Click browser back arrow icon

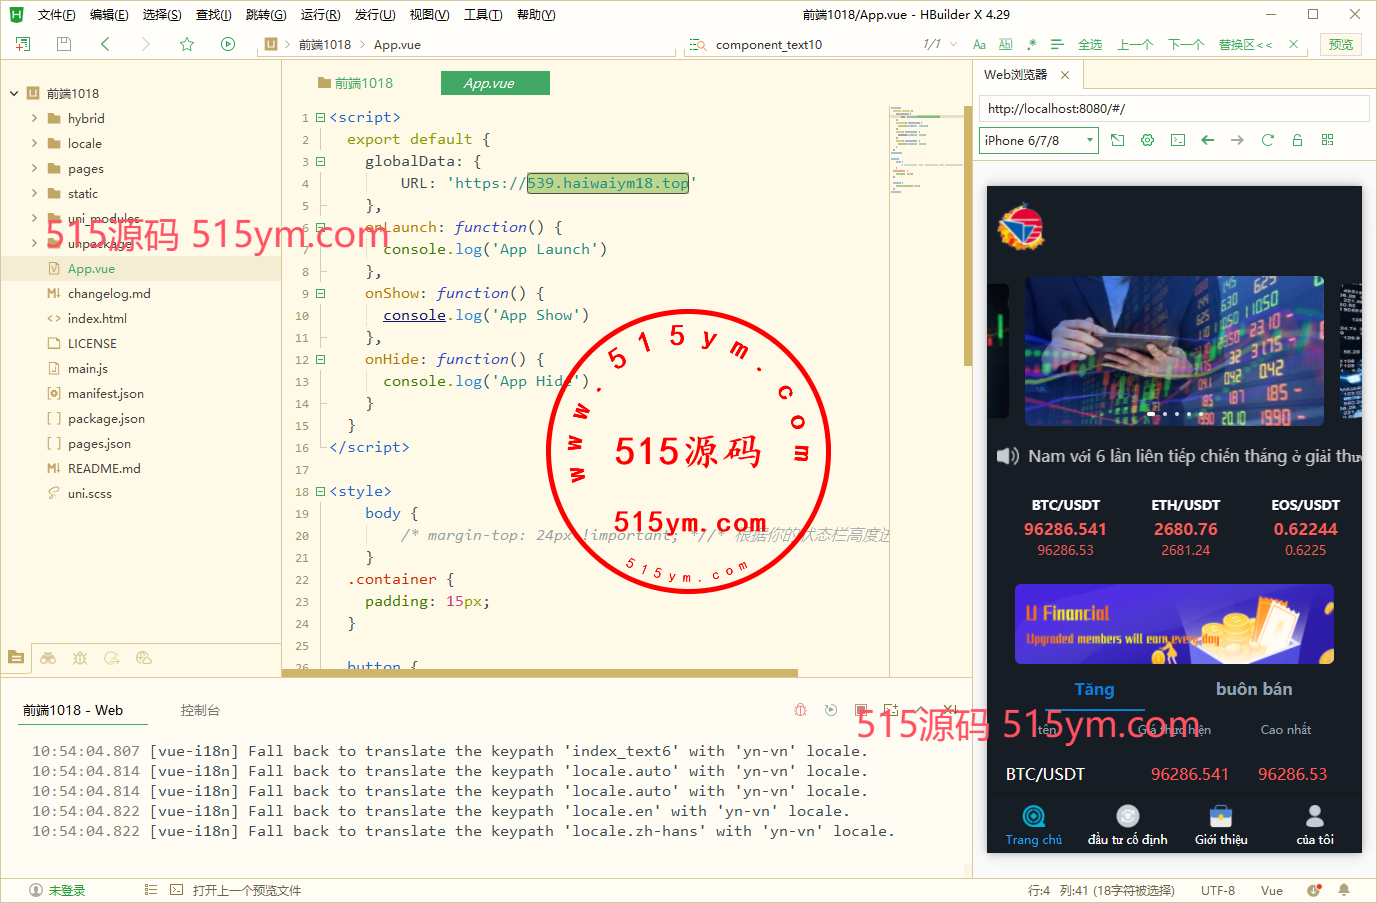click(1207, 140)
